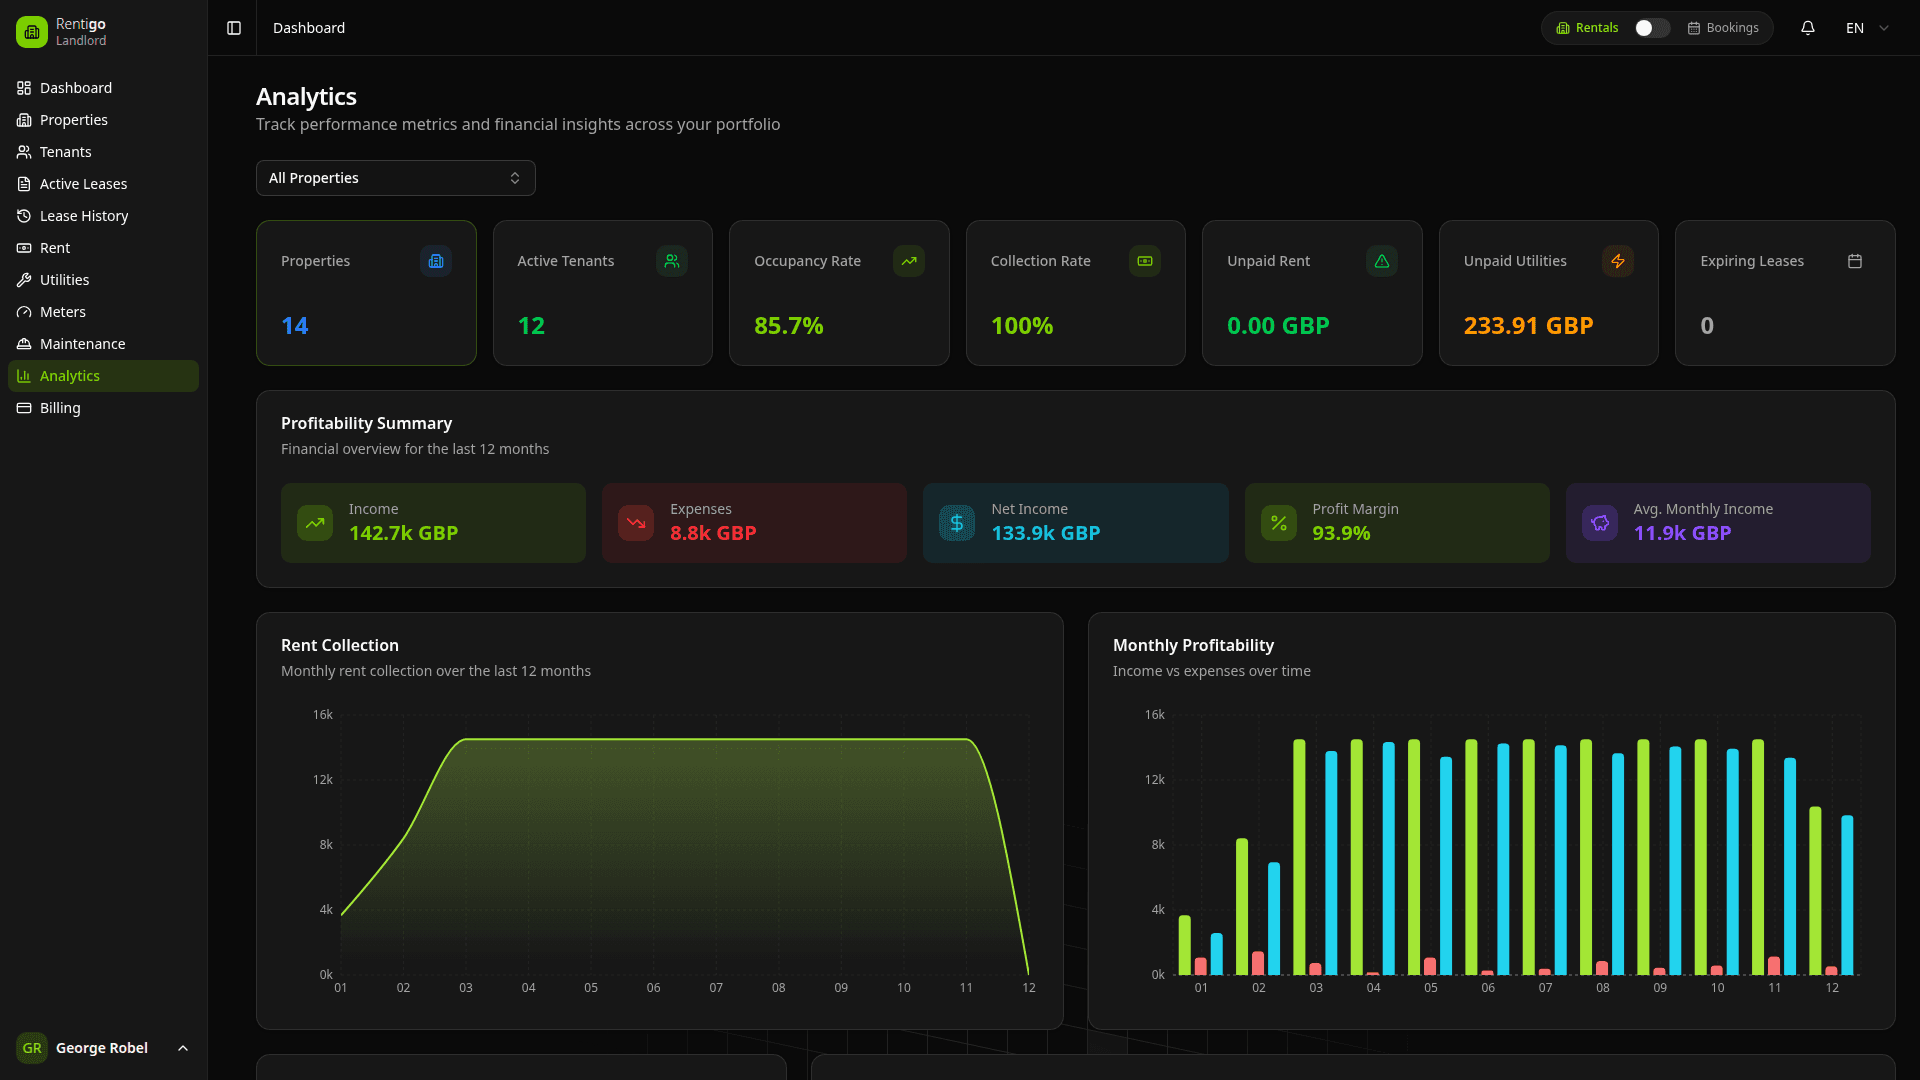Click the Expiring Leases calendar icon
Viewport: 1920px width, 1080px height.
coord(1855,261)
